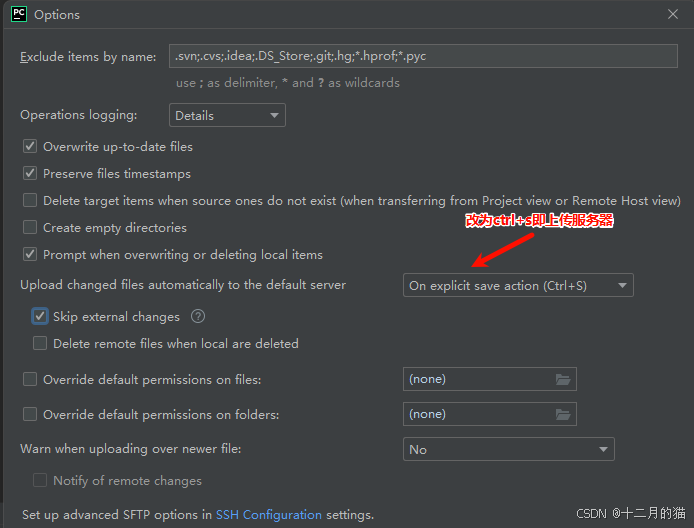The height and width of the screenshot is (528, 694).
Task: Click folder permissions (none) field
Action: 490,414
